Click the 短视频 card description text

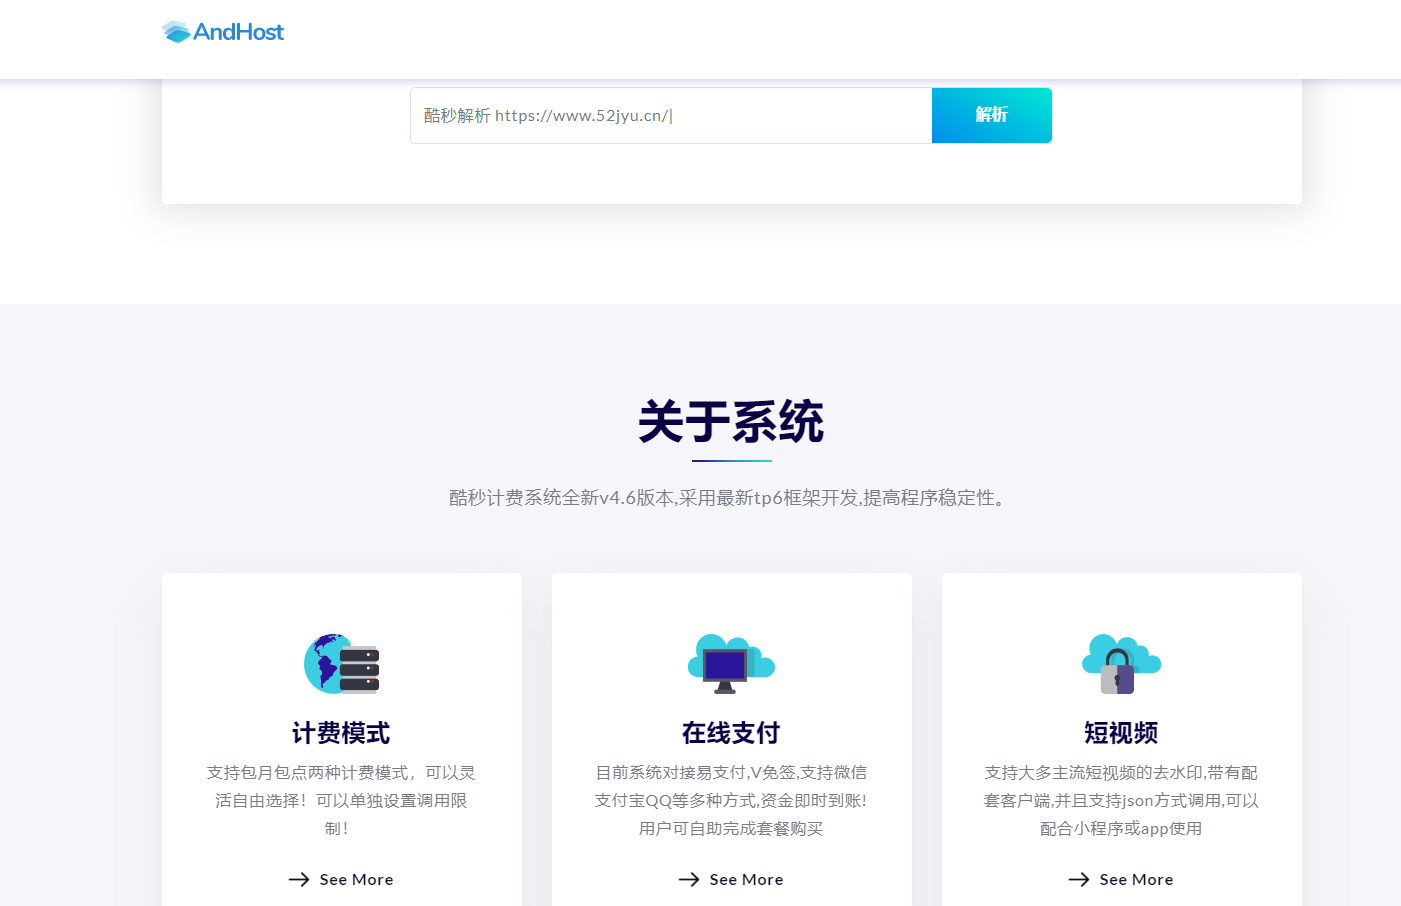(1121, 800)
